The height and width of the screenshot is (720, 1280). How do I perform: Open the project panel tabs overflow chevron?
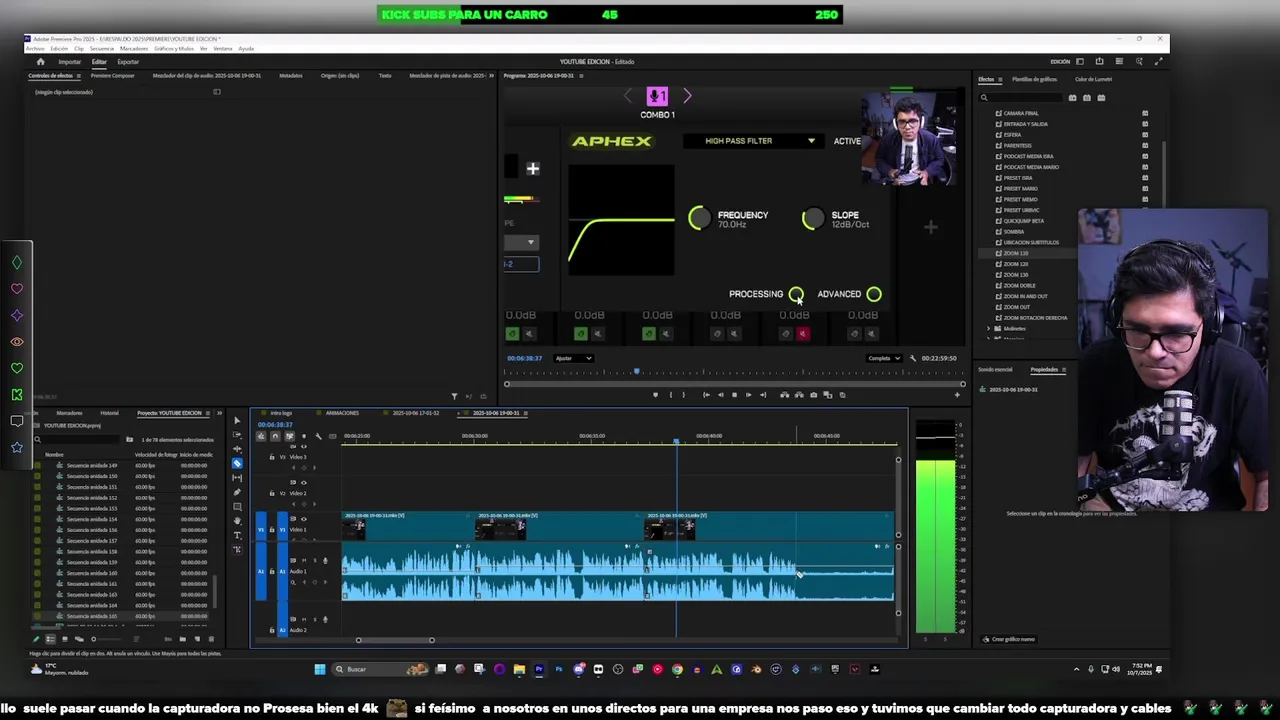[x=220, y=413]
